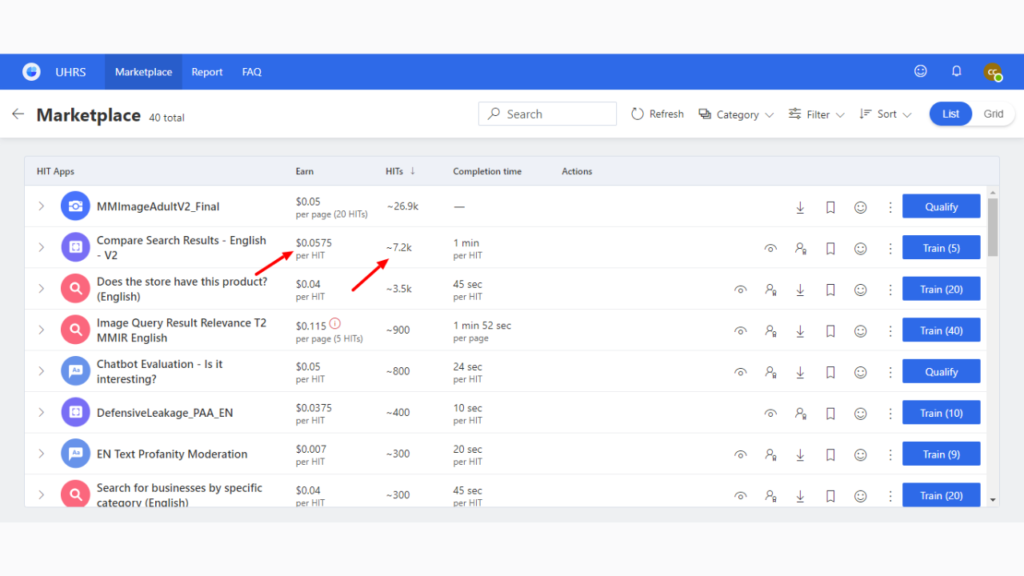The image size is (1024, 576).
Task: Select the List view toggle
Action: pyautogui.click(x=950, y=114)
